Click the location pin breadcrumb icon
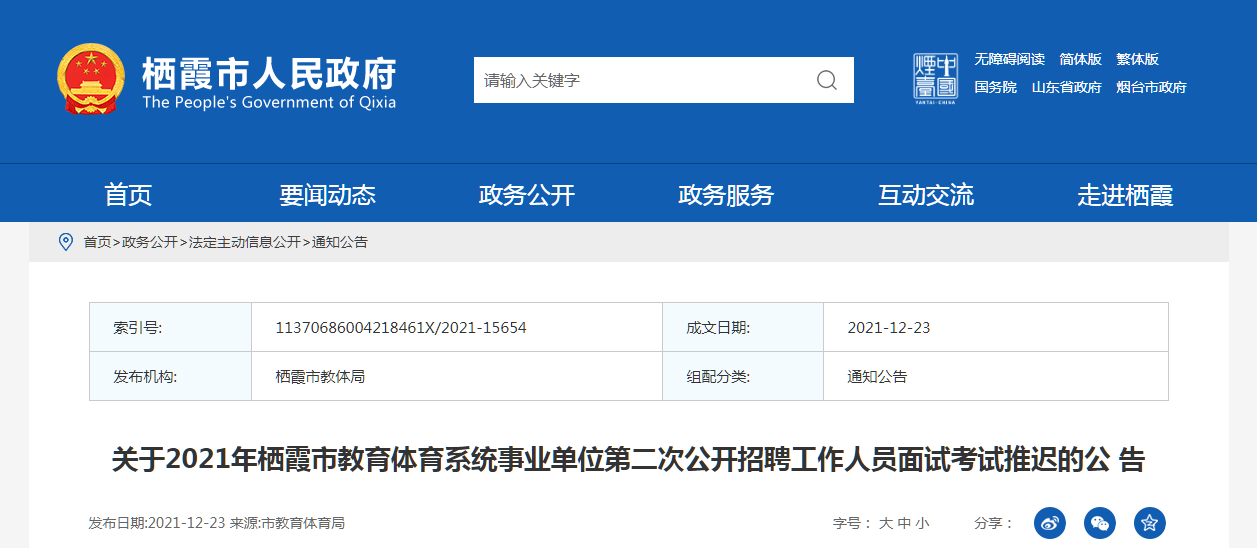This screenshot has width=1257, height=548. pyautogui.click(x=66, y=242)
